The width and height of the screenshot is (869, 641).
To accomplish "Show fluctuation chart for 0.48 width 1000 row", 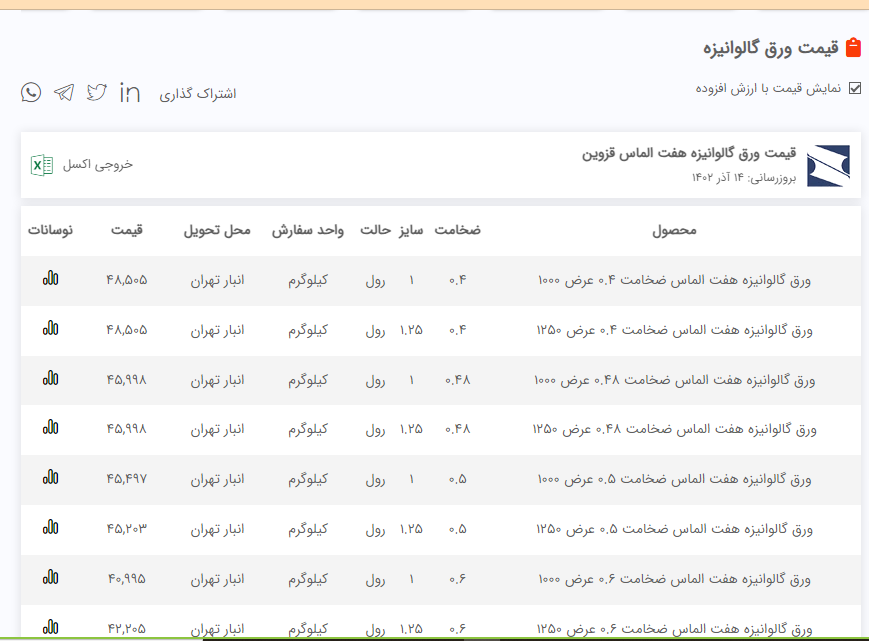I will coord(50,378).
